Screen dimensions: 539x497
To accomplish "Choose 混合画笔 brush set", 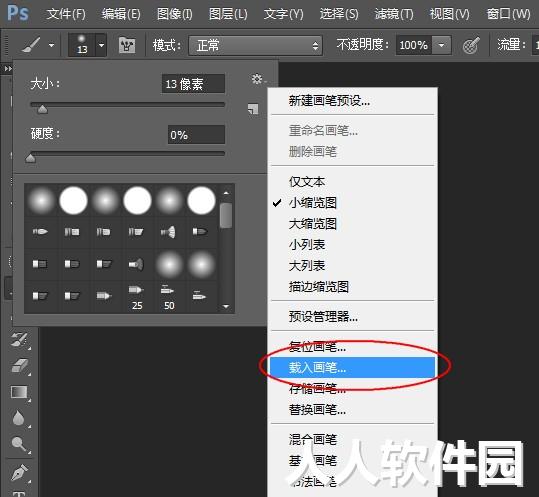I will point(353,440).
